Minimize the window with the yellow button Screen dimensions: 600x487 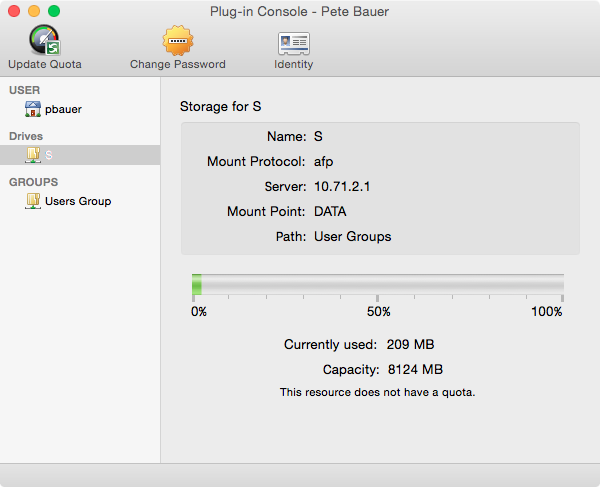tap(34, 11)
